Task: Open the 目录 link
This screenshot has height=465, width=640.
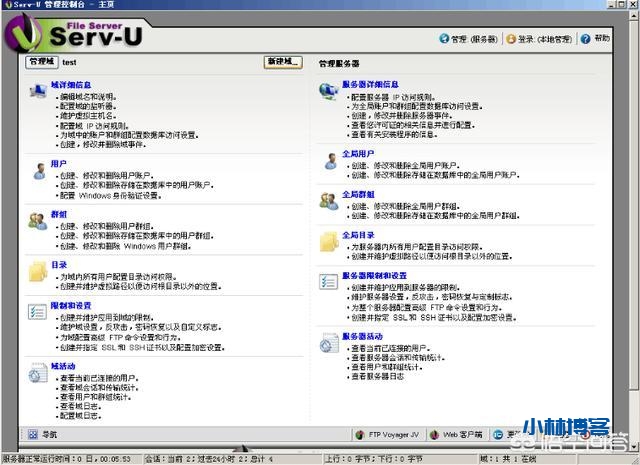Action: tap(59, 265)
